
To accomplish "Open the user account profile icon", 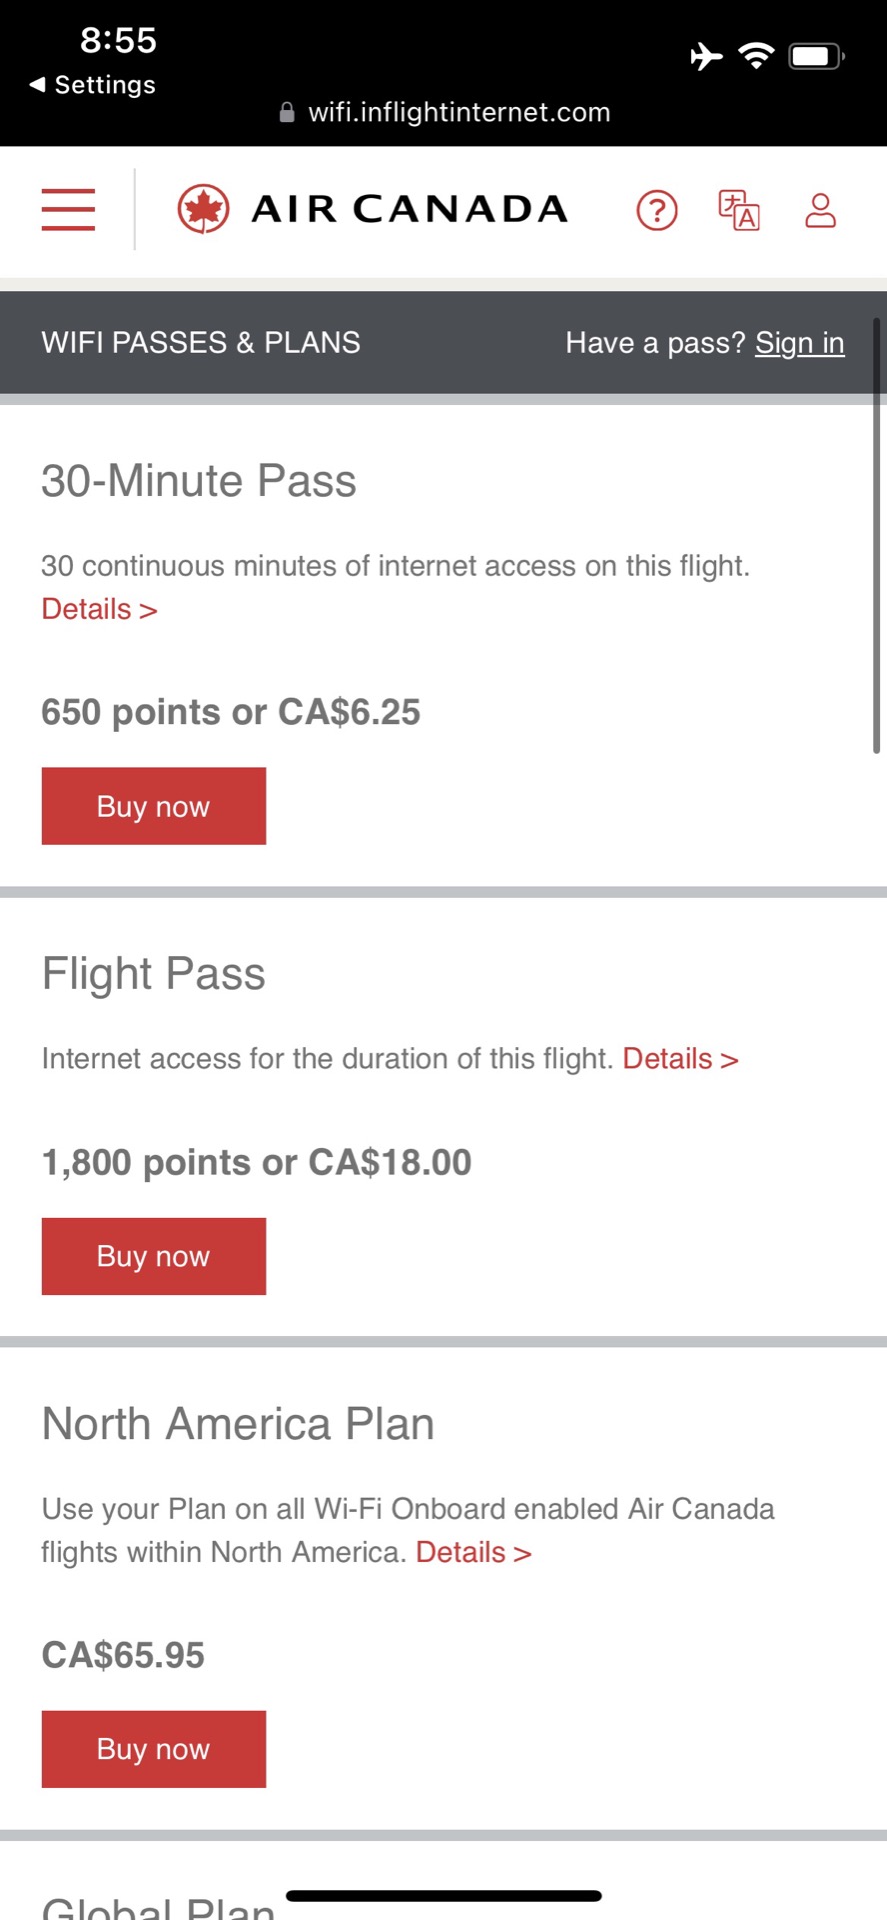I will tap(820, 210).
